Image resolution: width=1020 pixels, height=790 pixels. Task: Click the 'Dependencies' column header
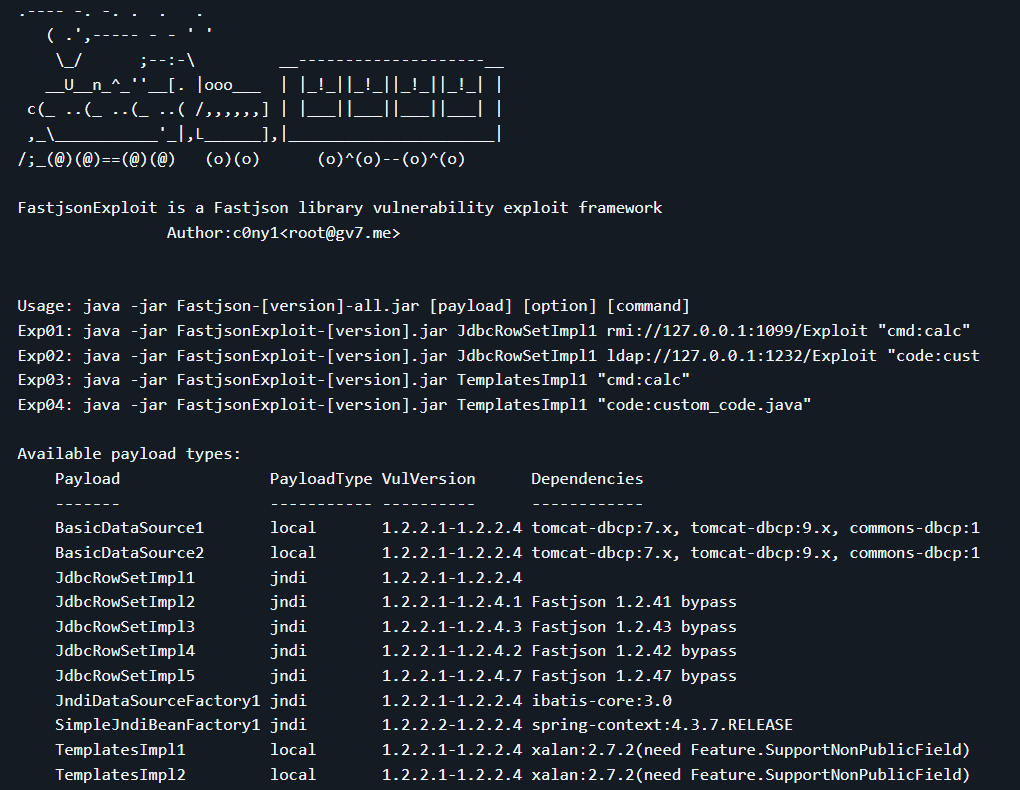point(587,478)
